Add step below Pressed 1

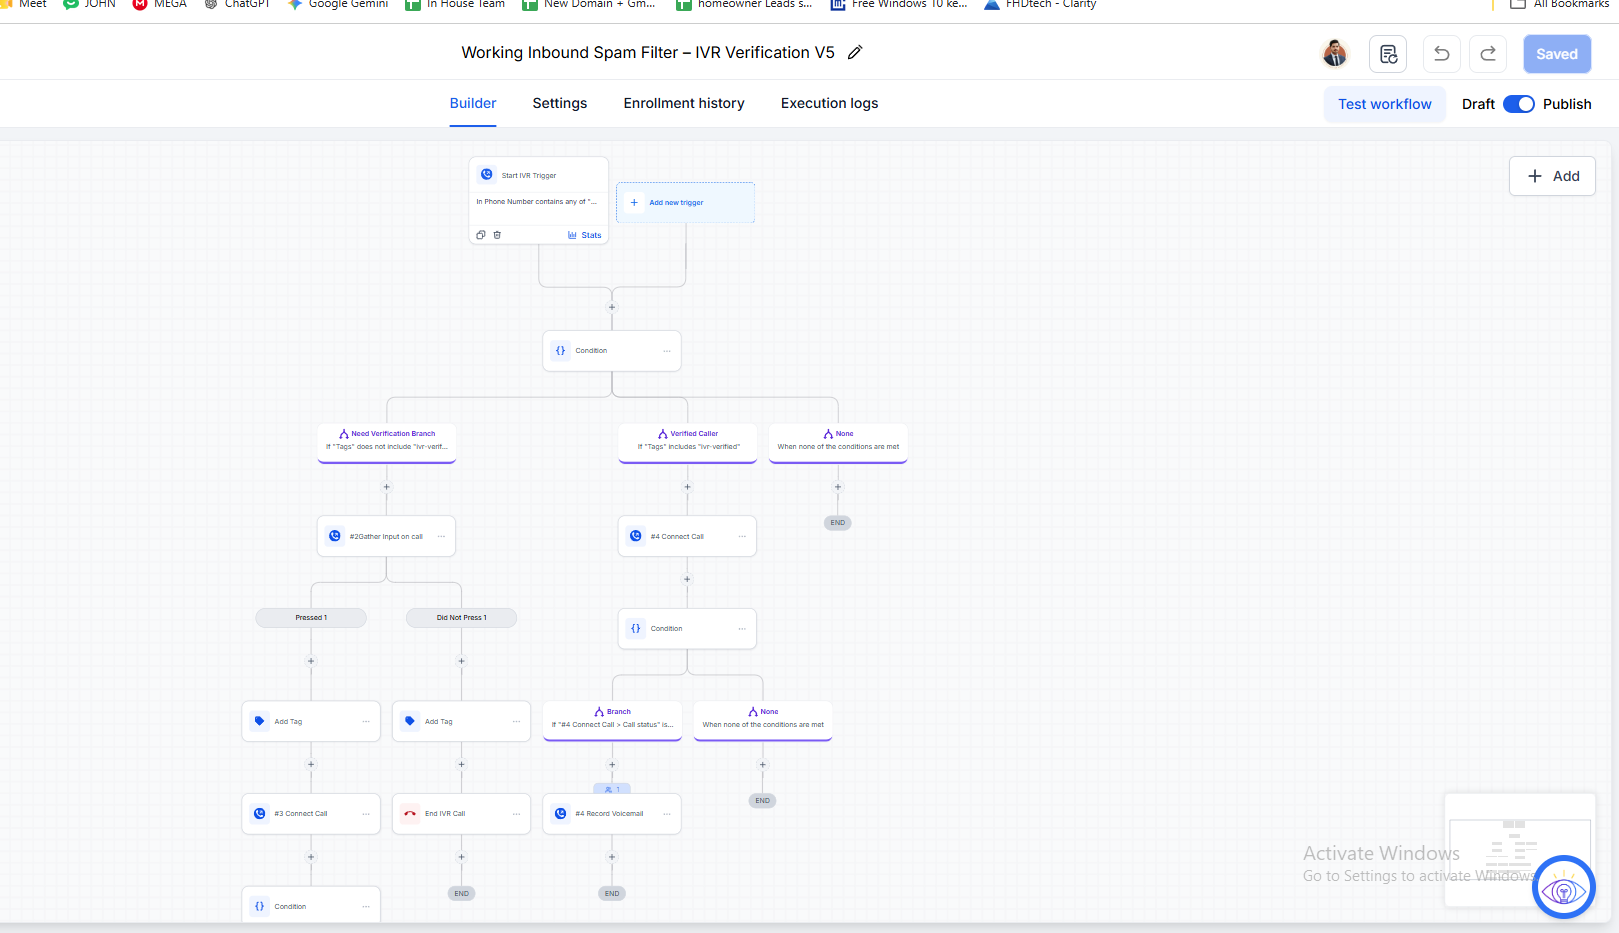311,661
